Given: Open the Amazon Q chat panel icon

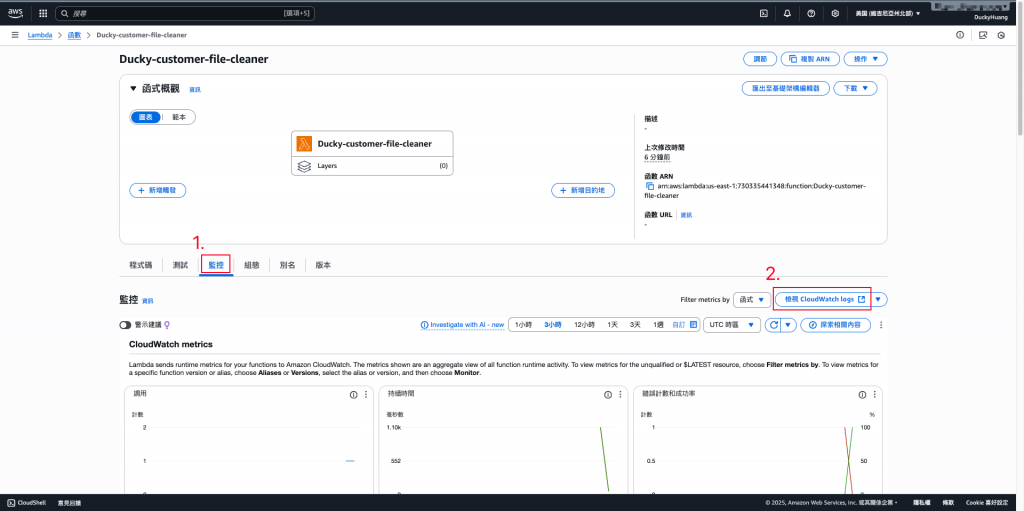Looking at the screenshot, I should pos(983,35).
